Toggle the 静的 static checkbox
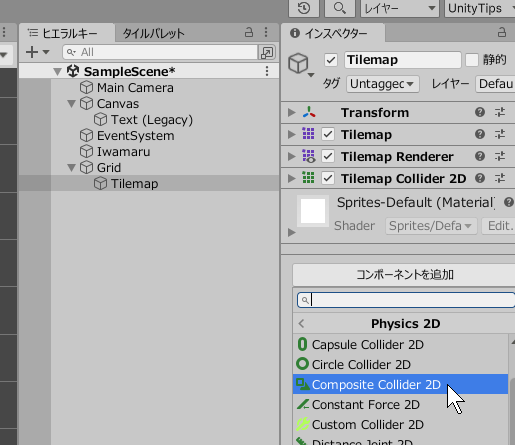Image resolution: width=515 pixels, height=445 pixels. (472, 60)
